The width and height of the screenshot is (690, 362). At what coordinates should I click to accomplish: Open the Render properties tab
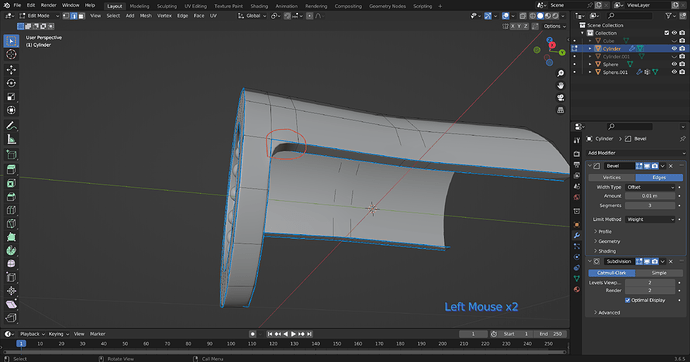pos(576,154)
